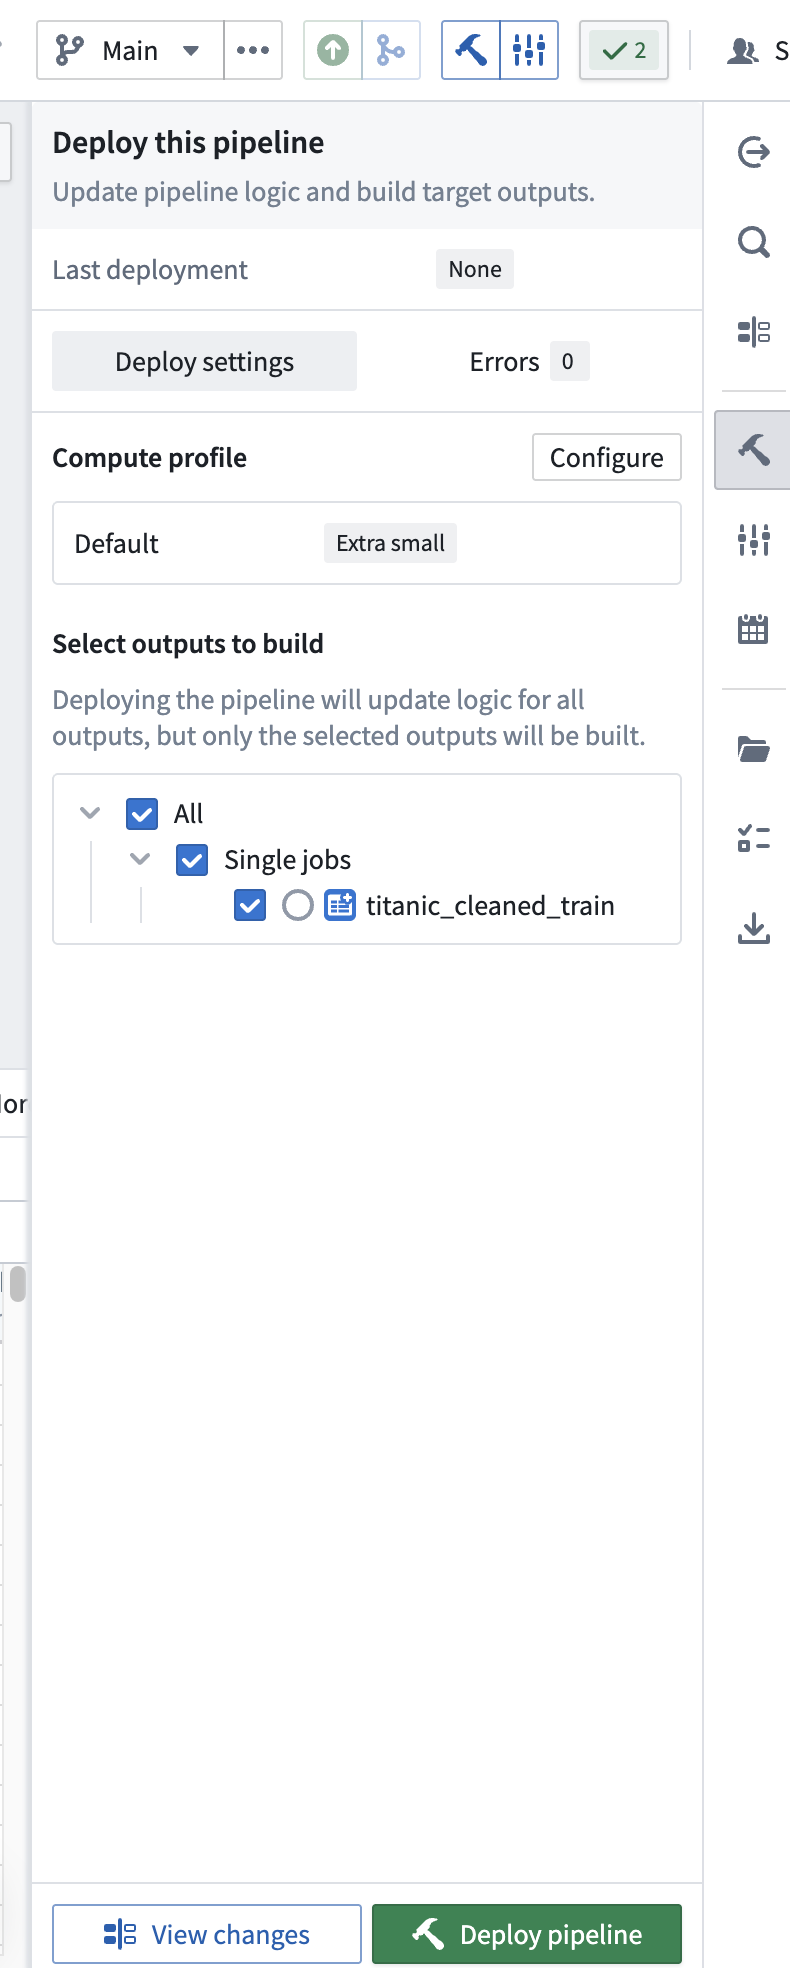Open the checklist icon in right sidebar

click(x=753, y=838)
